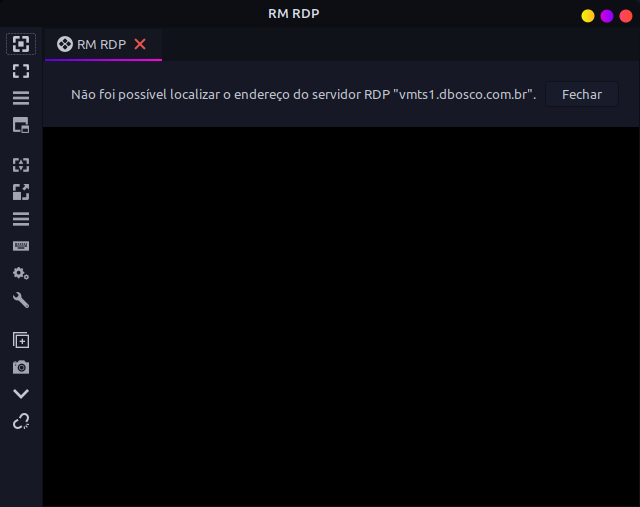Duplicate the current session icon

pyautogui.click(x=21, y=340)
